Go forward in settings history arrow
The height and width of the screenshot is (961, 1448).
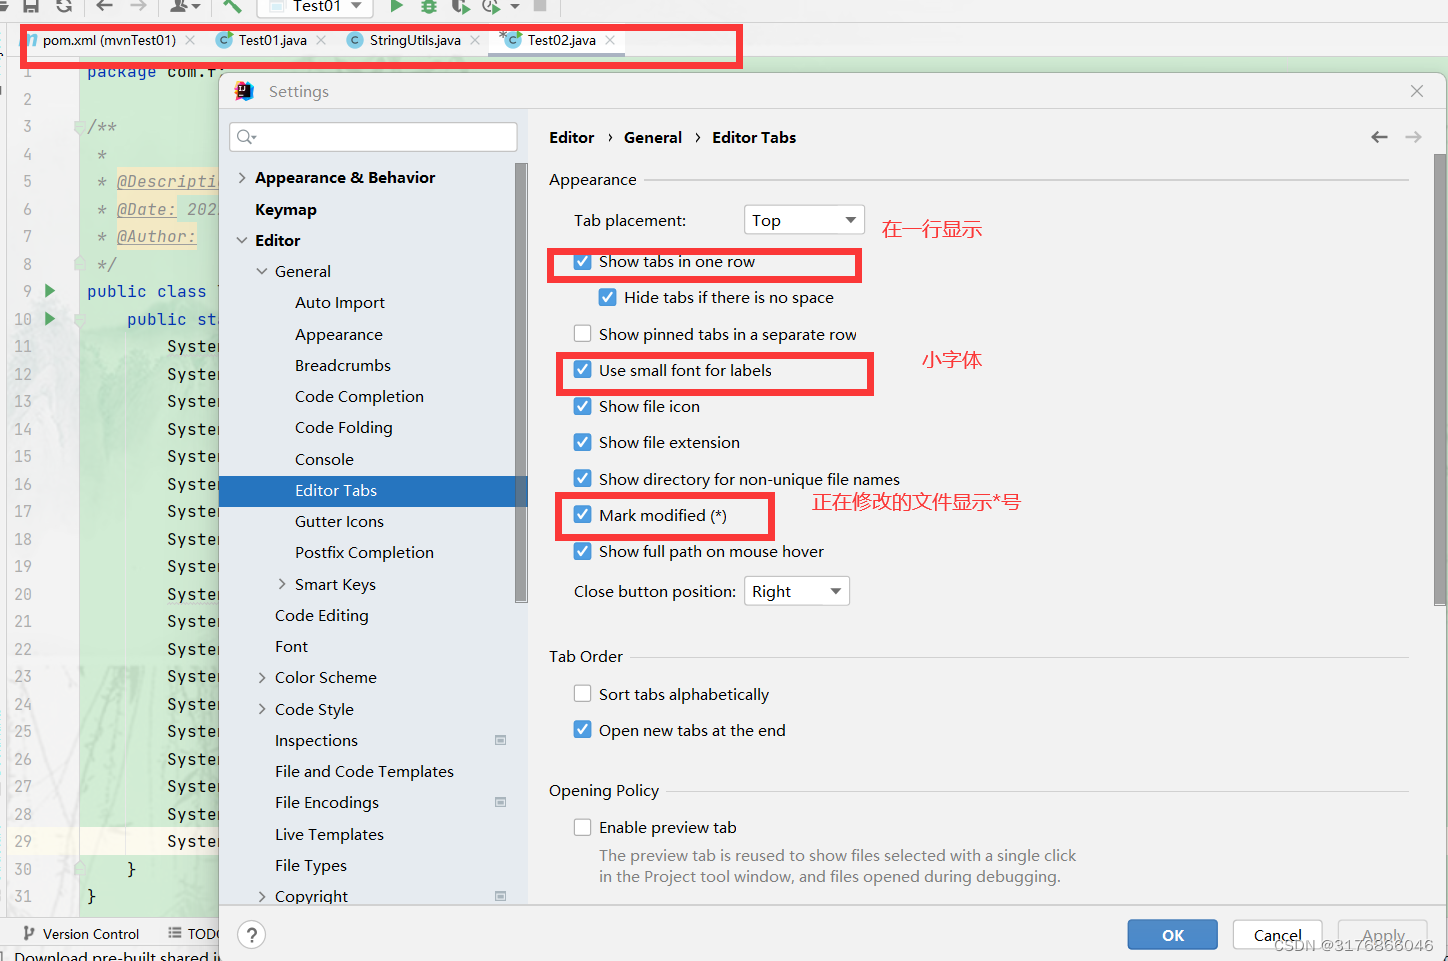tap(1413, 137)
